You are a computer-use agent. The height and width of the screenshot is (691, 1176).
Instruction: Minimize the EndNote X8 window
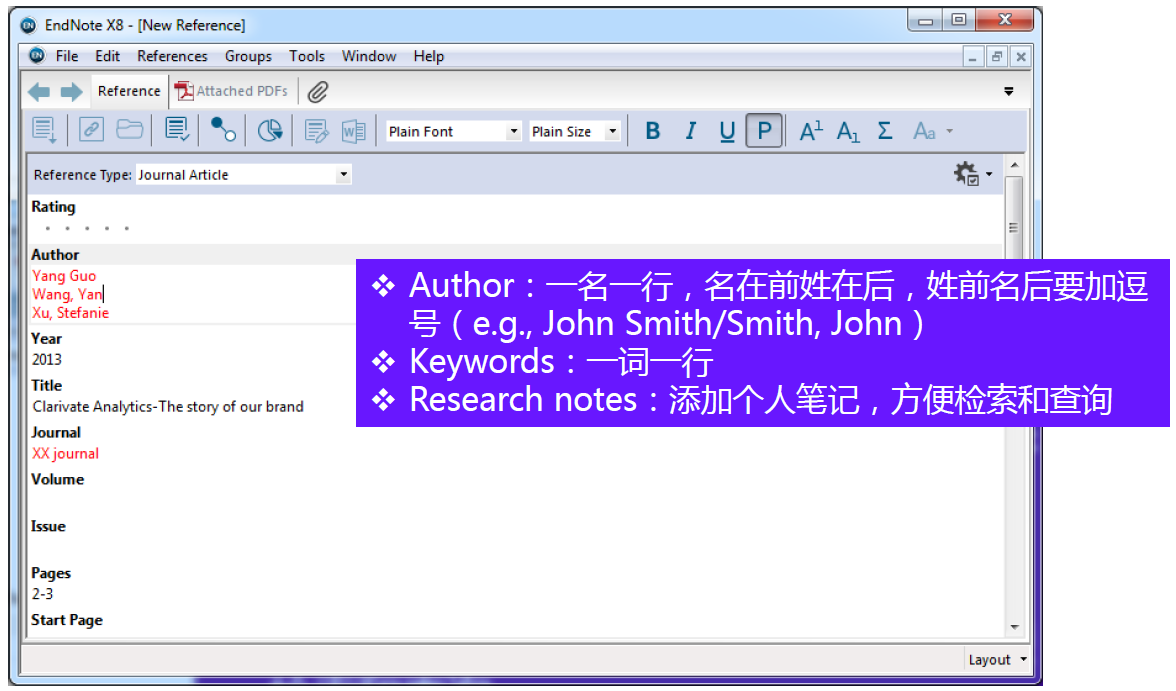click(x=926, y=20)
